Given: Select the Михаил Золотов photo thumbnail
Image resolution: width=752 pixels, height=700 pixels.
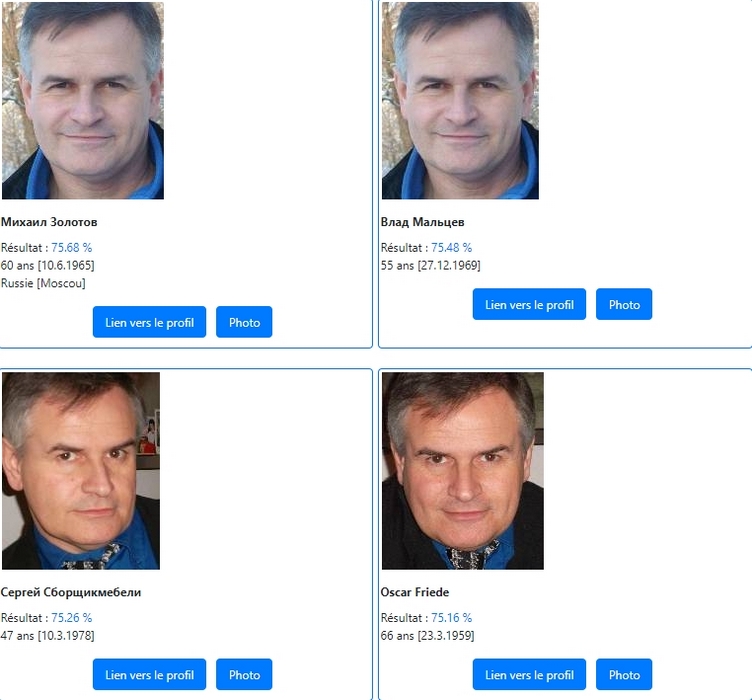Looking at the screenshot, I should click(x=83, y=101).
